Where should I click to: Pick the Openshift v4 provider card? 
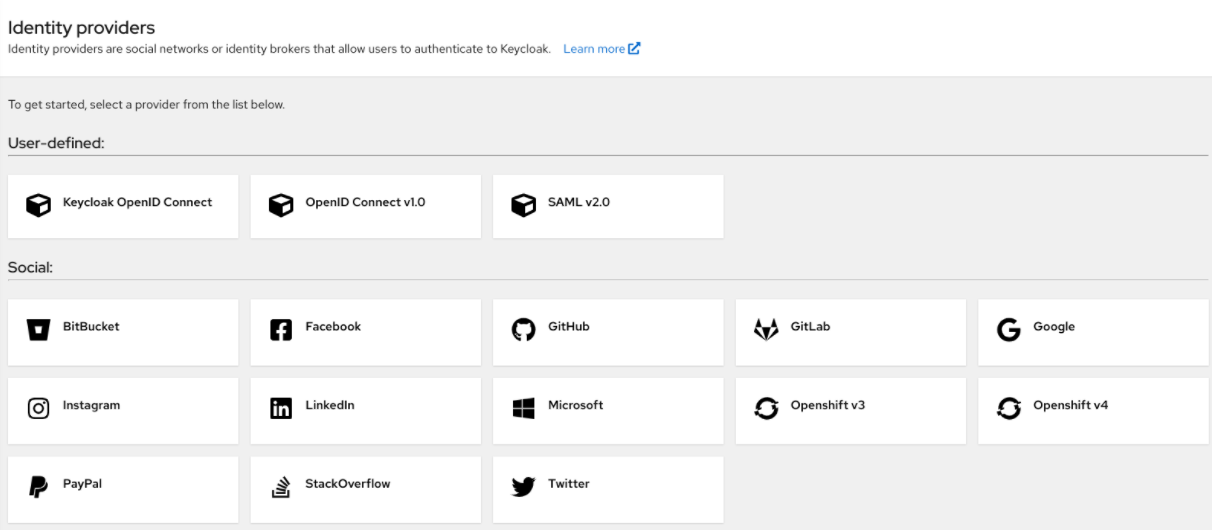1092,410
